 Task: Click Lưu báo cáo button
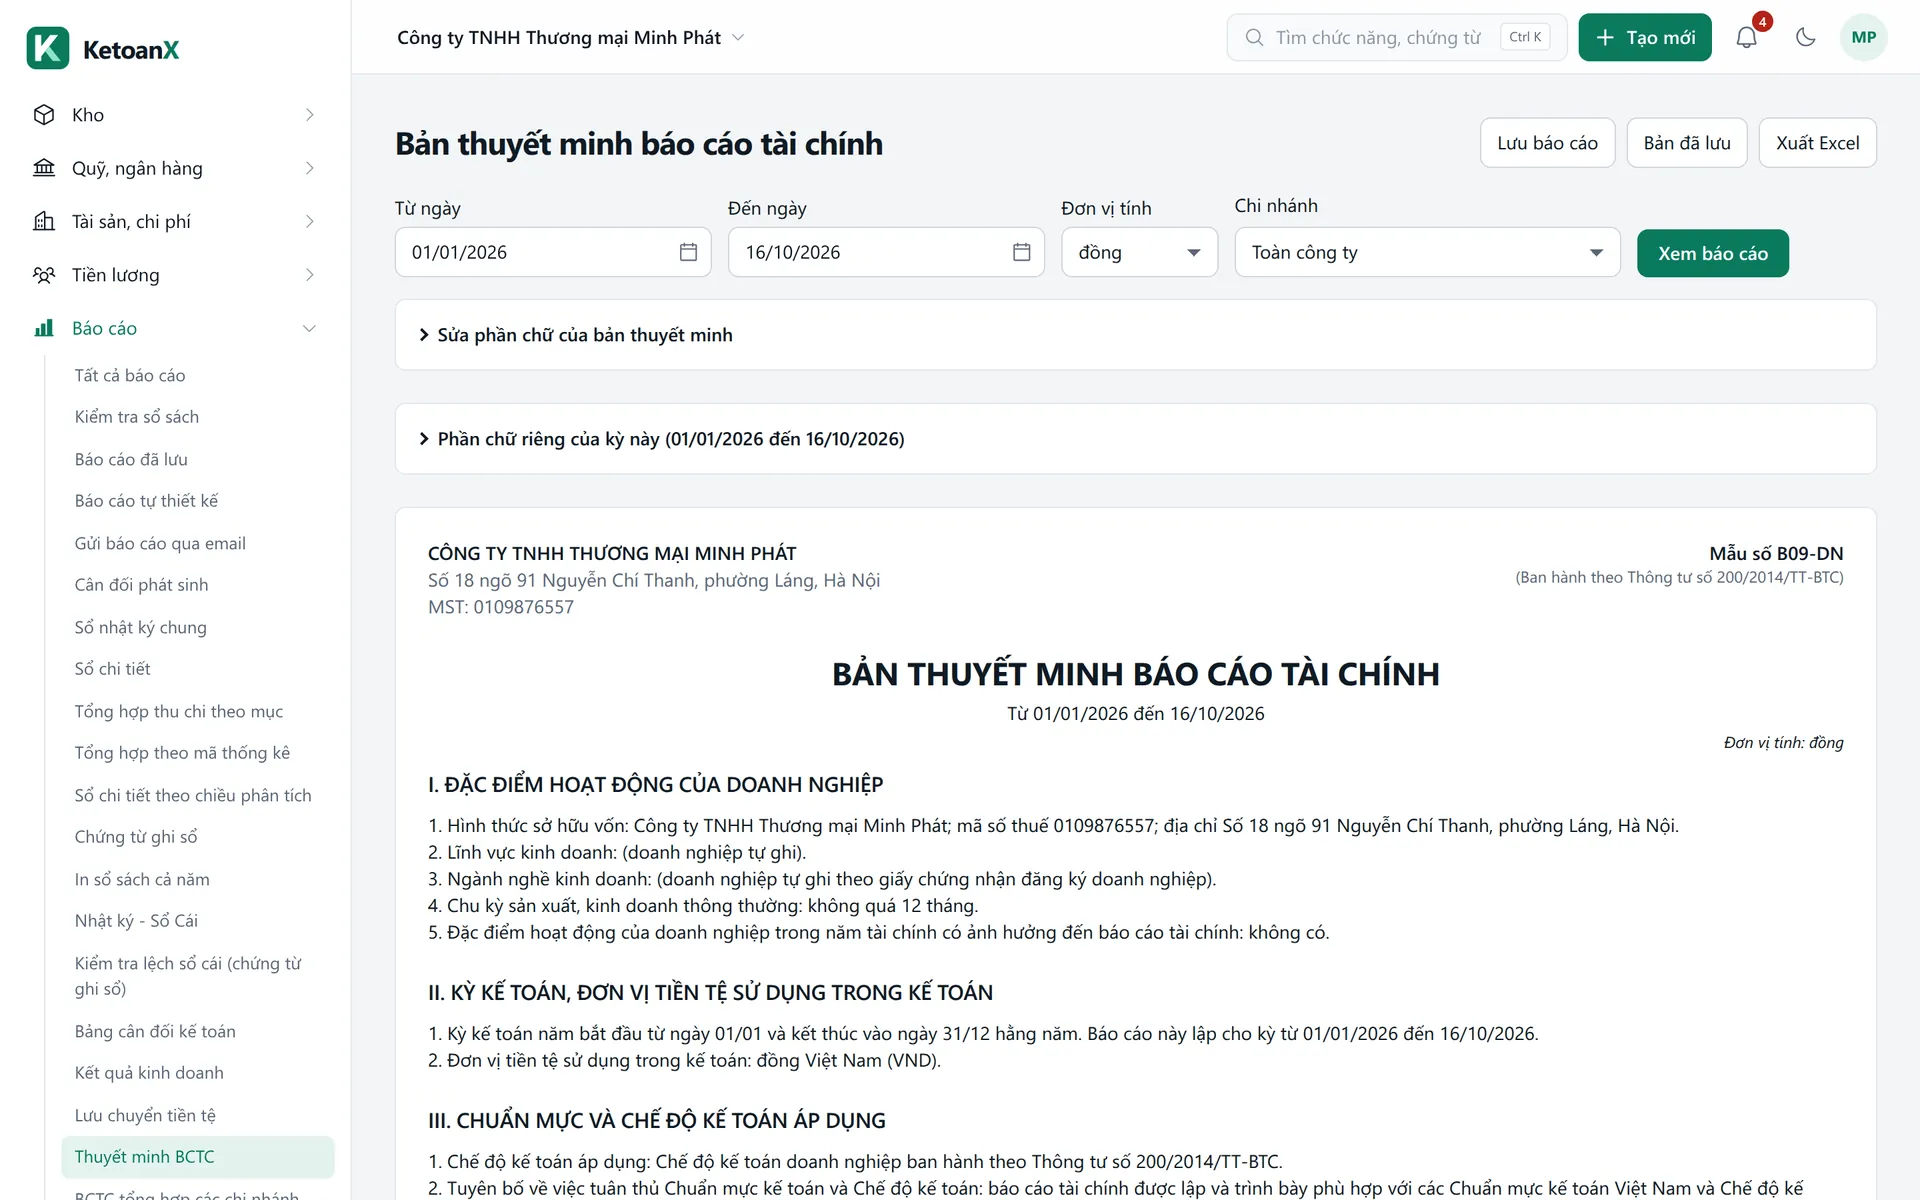tap(1547, 143)
